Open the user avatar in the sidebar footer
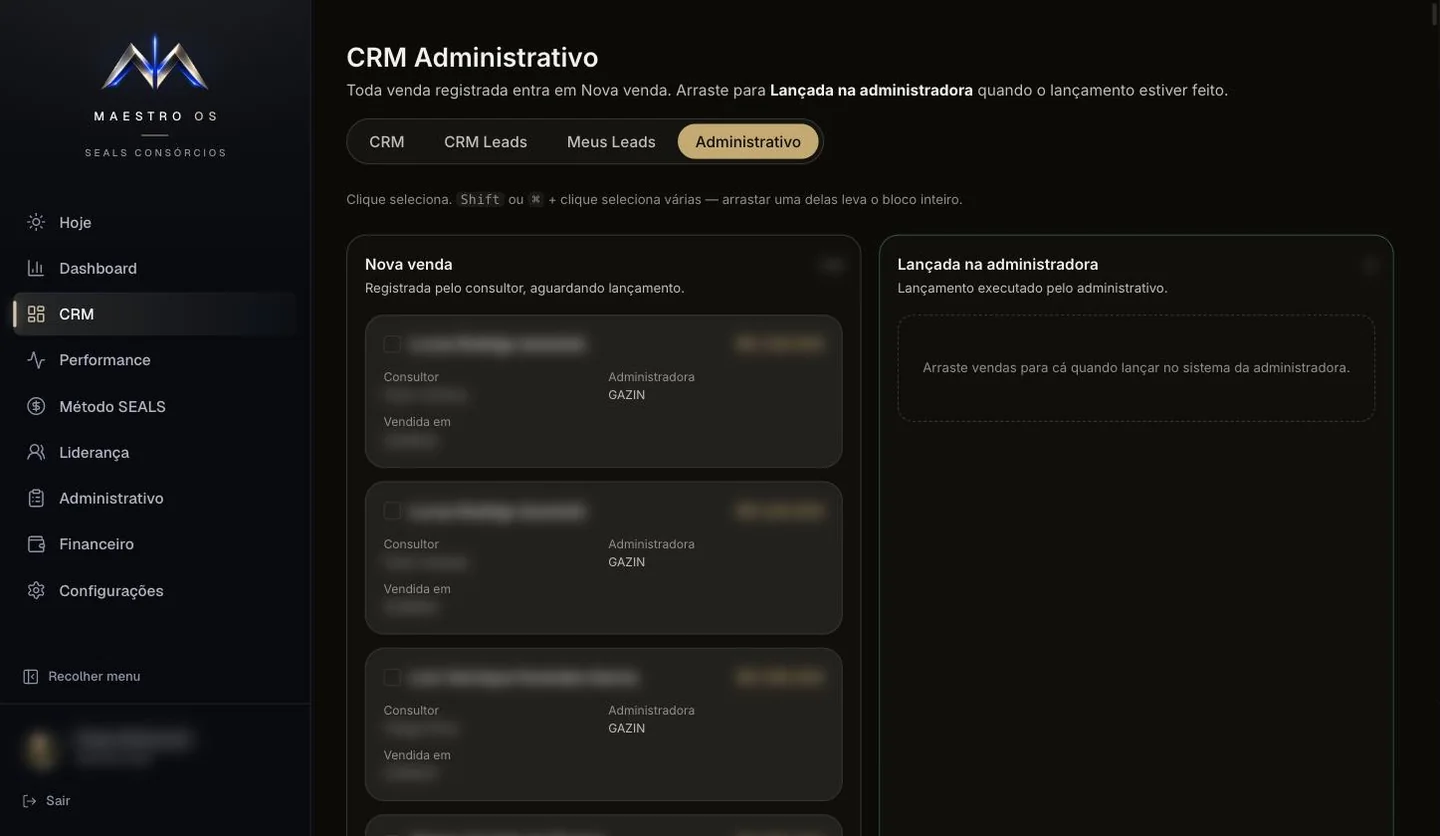This screenshot has width=1440, height=836. click(x=40, y=749)
